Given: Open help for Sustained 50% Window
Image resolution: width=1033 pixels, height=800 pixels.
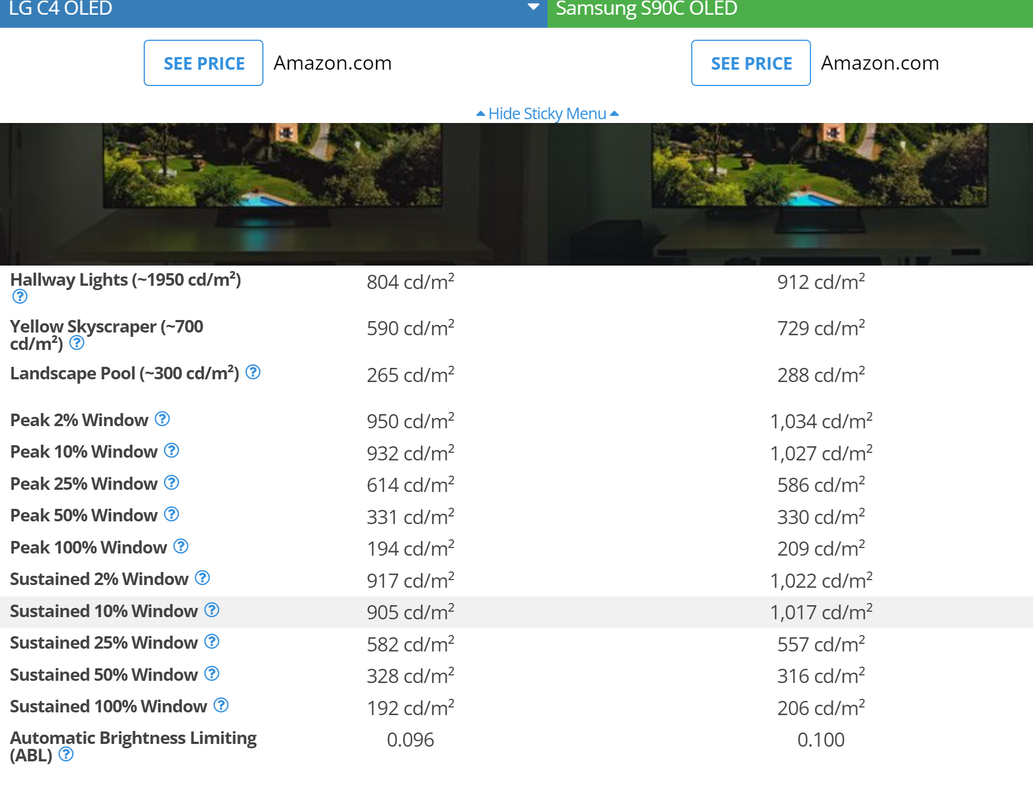Looking at the screenshot, I should (x=211, y=673).
